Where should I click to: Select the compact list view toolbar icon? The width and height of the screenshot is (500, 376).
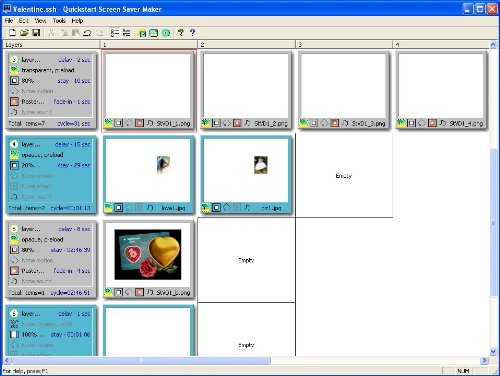point(127,33)
